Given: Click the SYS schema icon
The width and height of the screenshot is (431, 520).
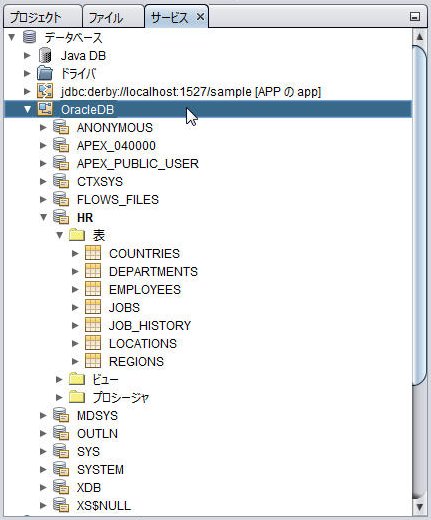Looking at the screenshot, I should coord(61,451).
